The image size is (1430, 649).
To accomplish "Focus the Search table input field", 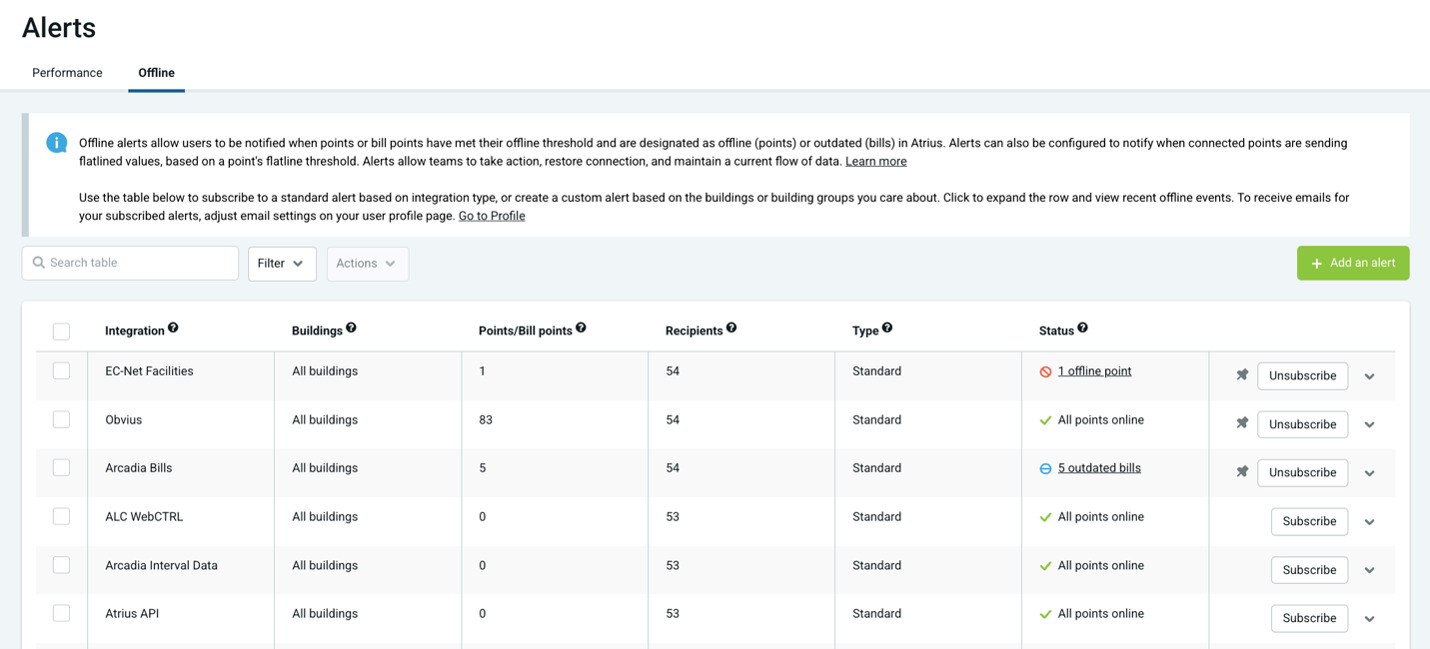I will click(x=130, y=263).
